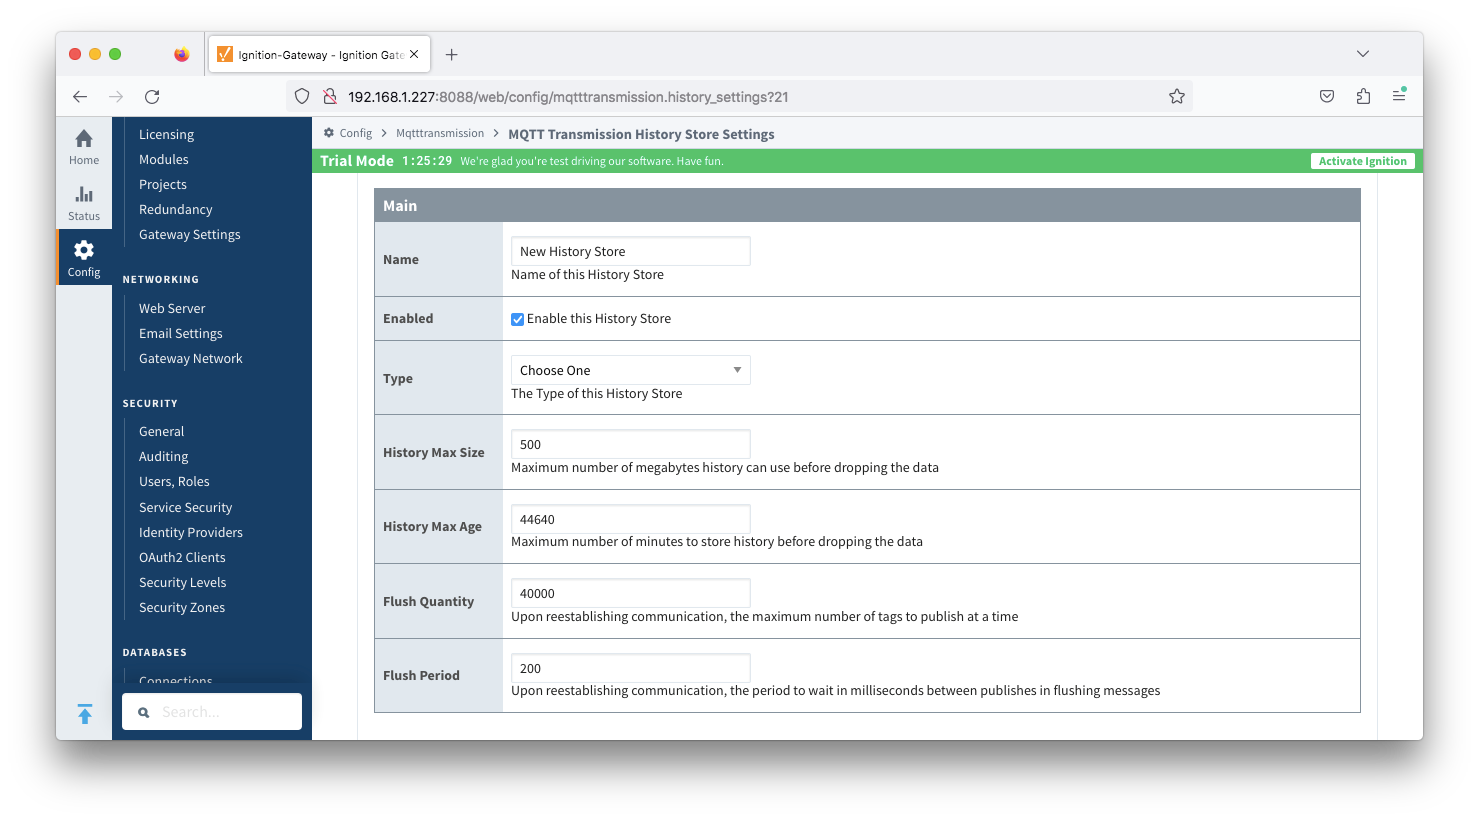1479x820 pixels.
Task: Close the Ignition-Gateway tab
Action: point(414,55)
